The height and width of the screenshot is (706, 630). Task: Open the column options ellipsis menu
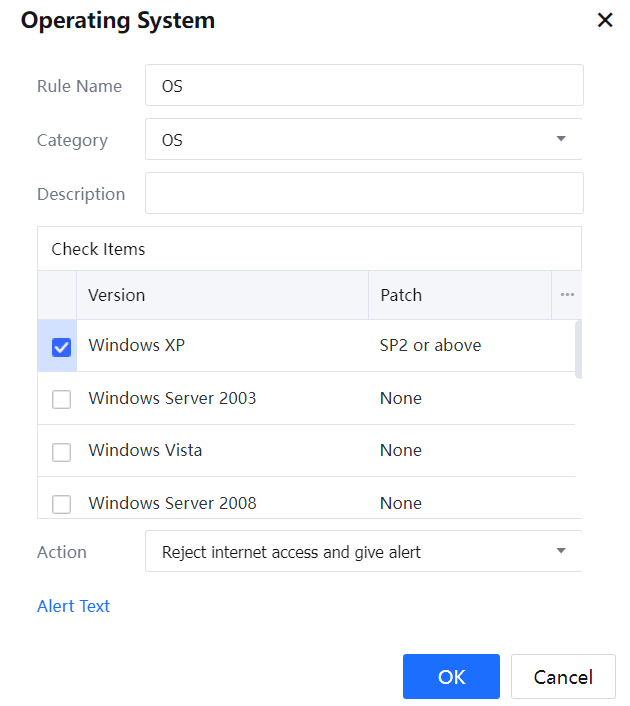pos(567,295)
